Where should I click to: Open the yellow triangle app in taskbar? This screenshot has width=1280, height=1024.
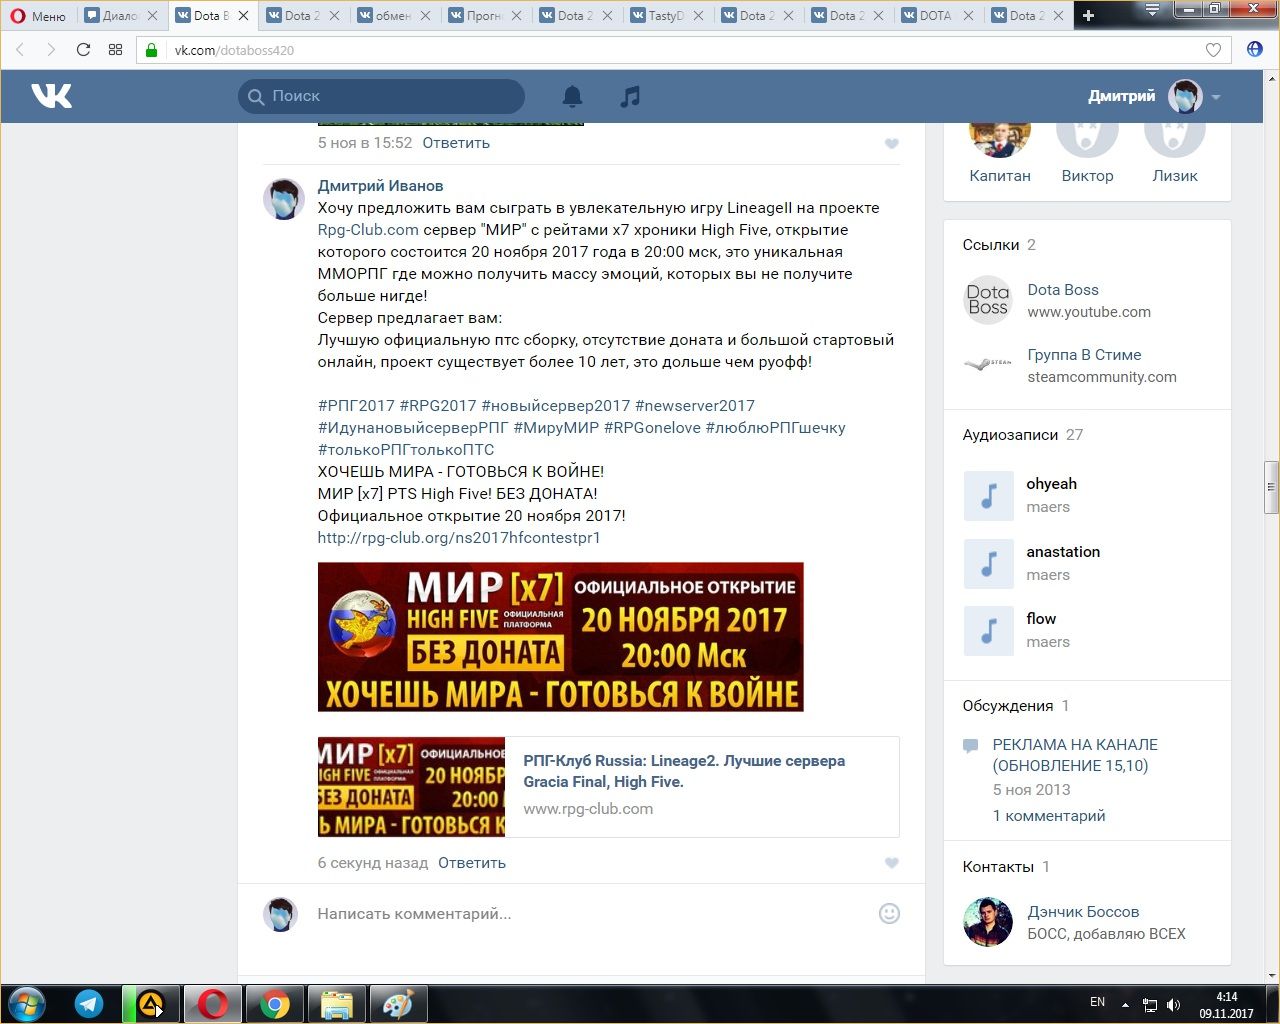pyautogui.click(x=151, y=1003)
